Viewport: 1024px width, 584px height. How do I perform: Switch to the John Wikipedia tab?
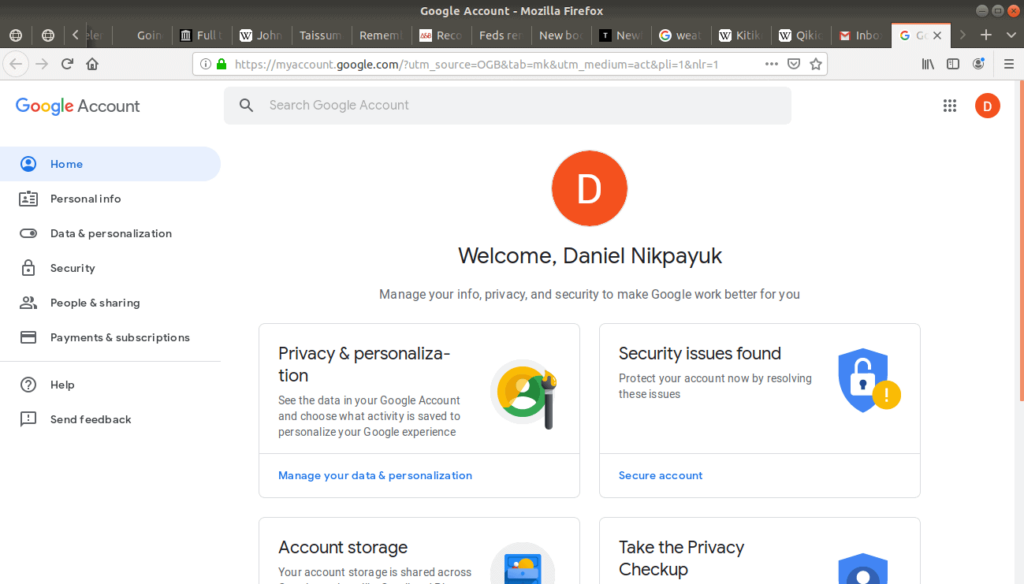click(261, 35)
